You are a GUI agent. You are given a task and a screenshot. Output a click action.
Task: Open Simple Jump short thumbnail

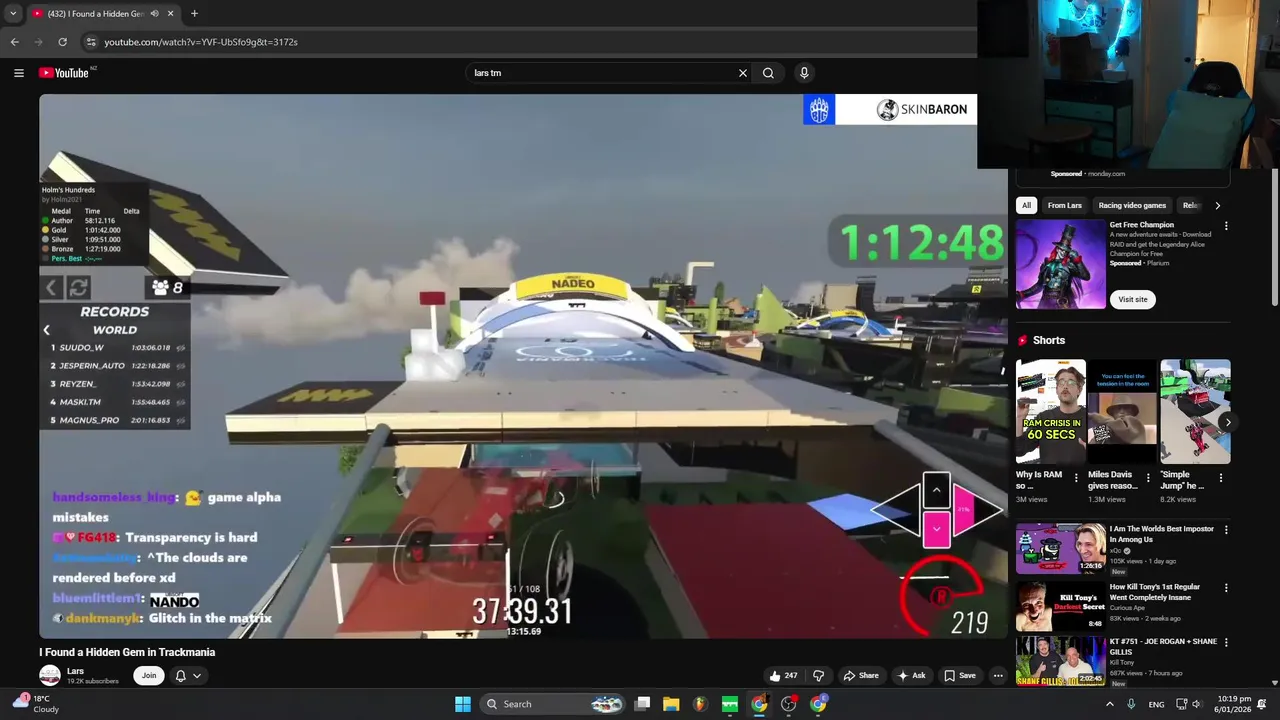1195,412
